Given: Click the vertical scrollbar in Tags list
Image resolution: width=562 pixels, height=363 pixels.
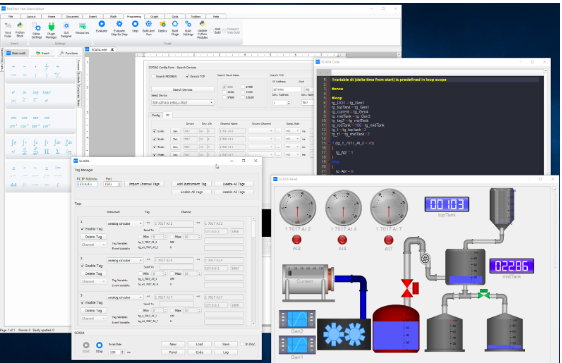Looking at the screenshot, I should point(253,271).
